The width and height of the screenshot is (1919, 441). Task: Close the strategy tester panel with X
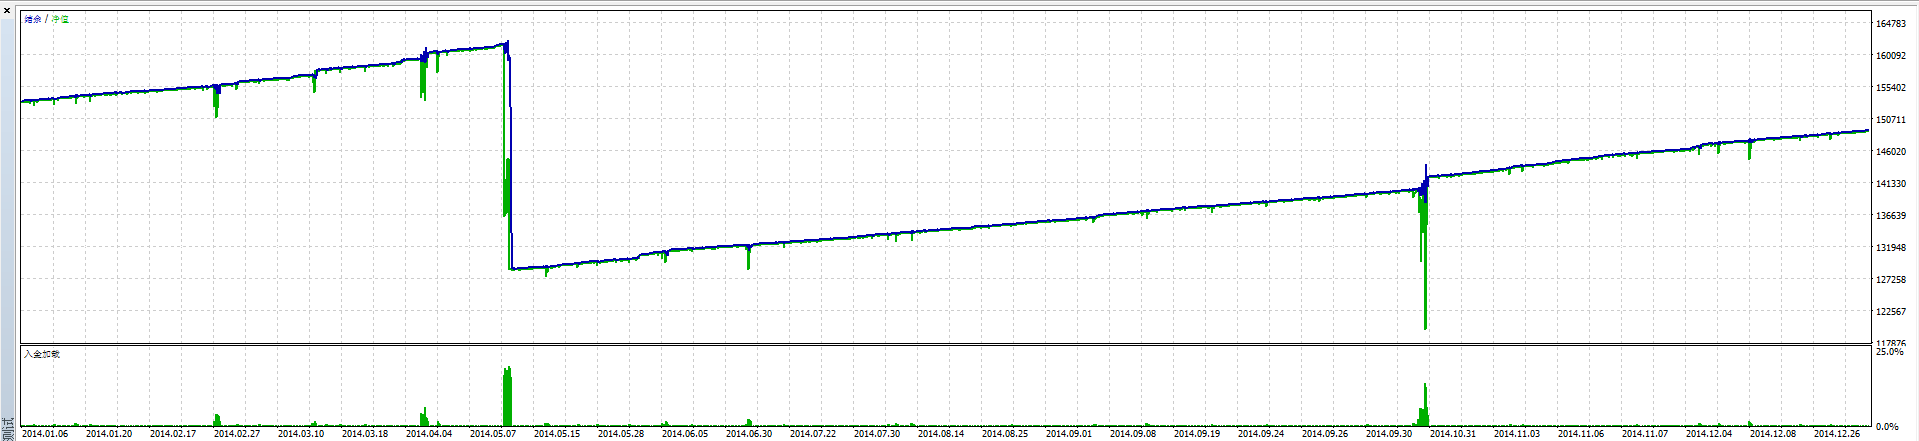click(x=6, y=10)
